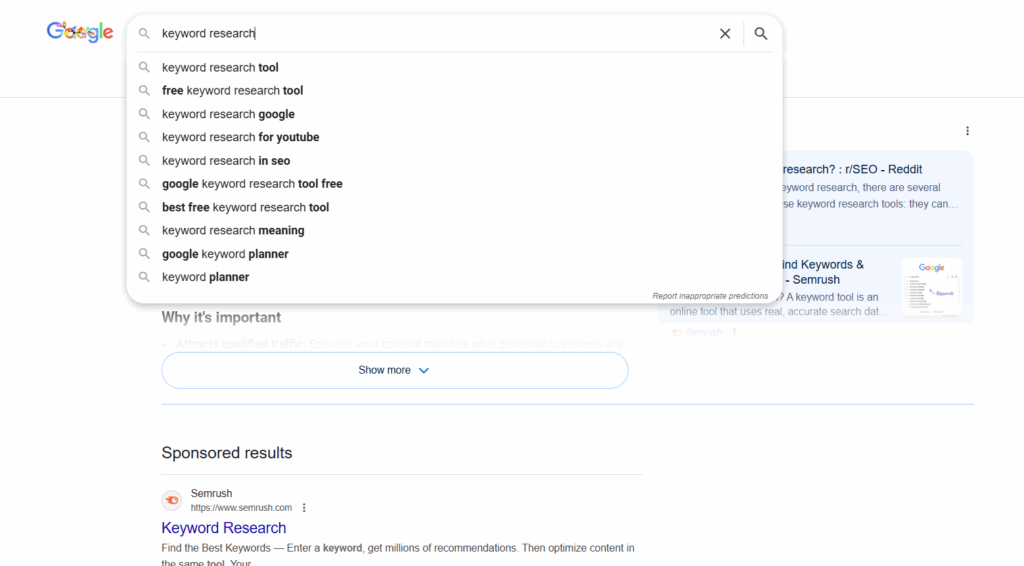Viewport: 1024px width, 566px height.
Task: Open the r/SEO Reddit result
Action: (x=852, y=169)
